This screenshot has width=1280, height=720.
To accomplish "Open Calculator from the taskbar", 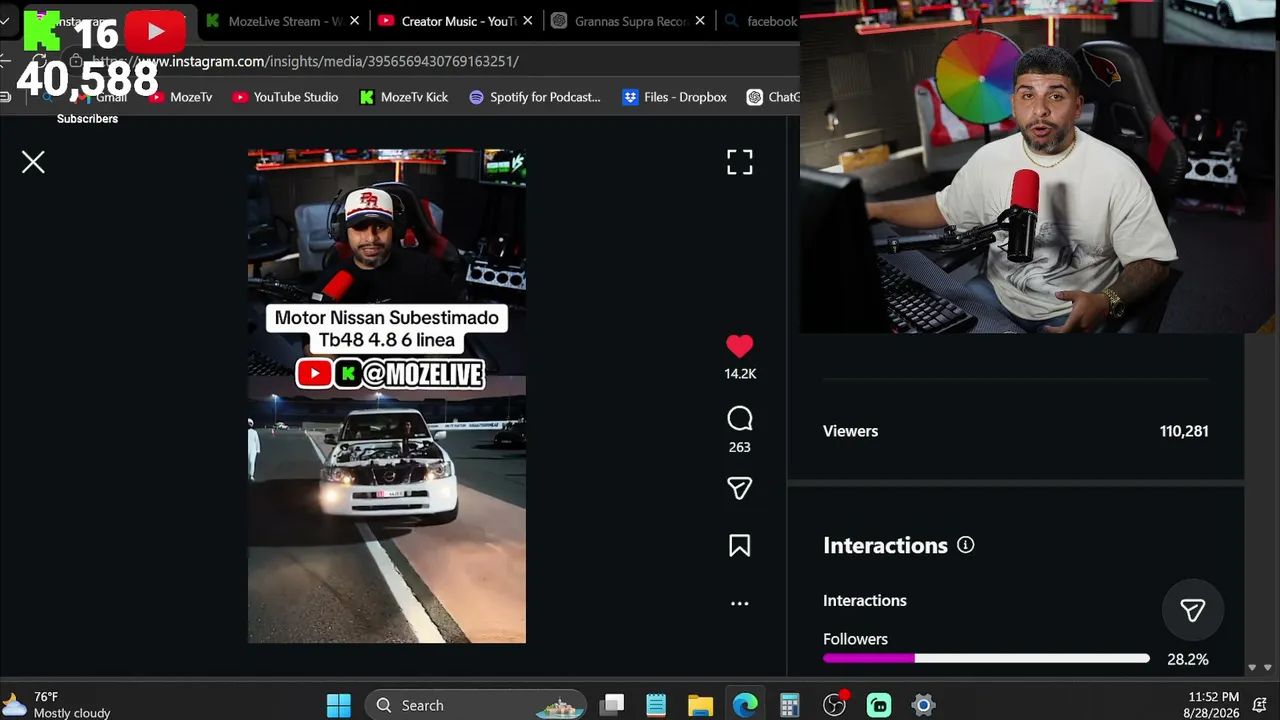I will (790, 705).
